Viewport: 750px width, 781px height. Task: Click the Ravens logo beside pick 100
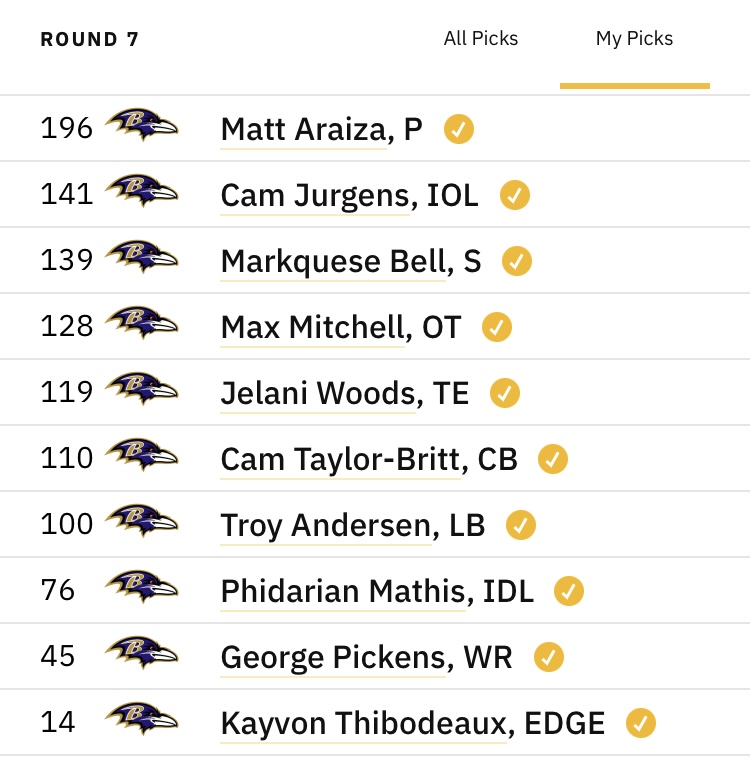[x=141, y=521]
